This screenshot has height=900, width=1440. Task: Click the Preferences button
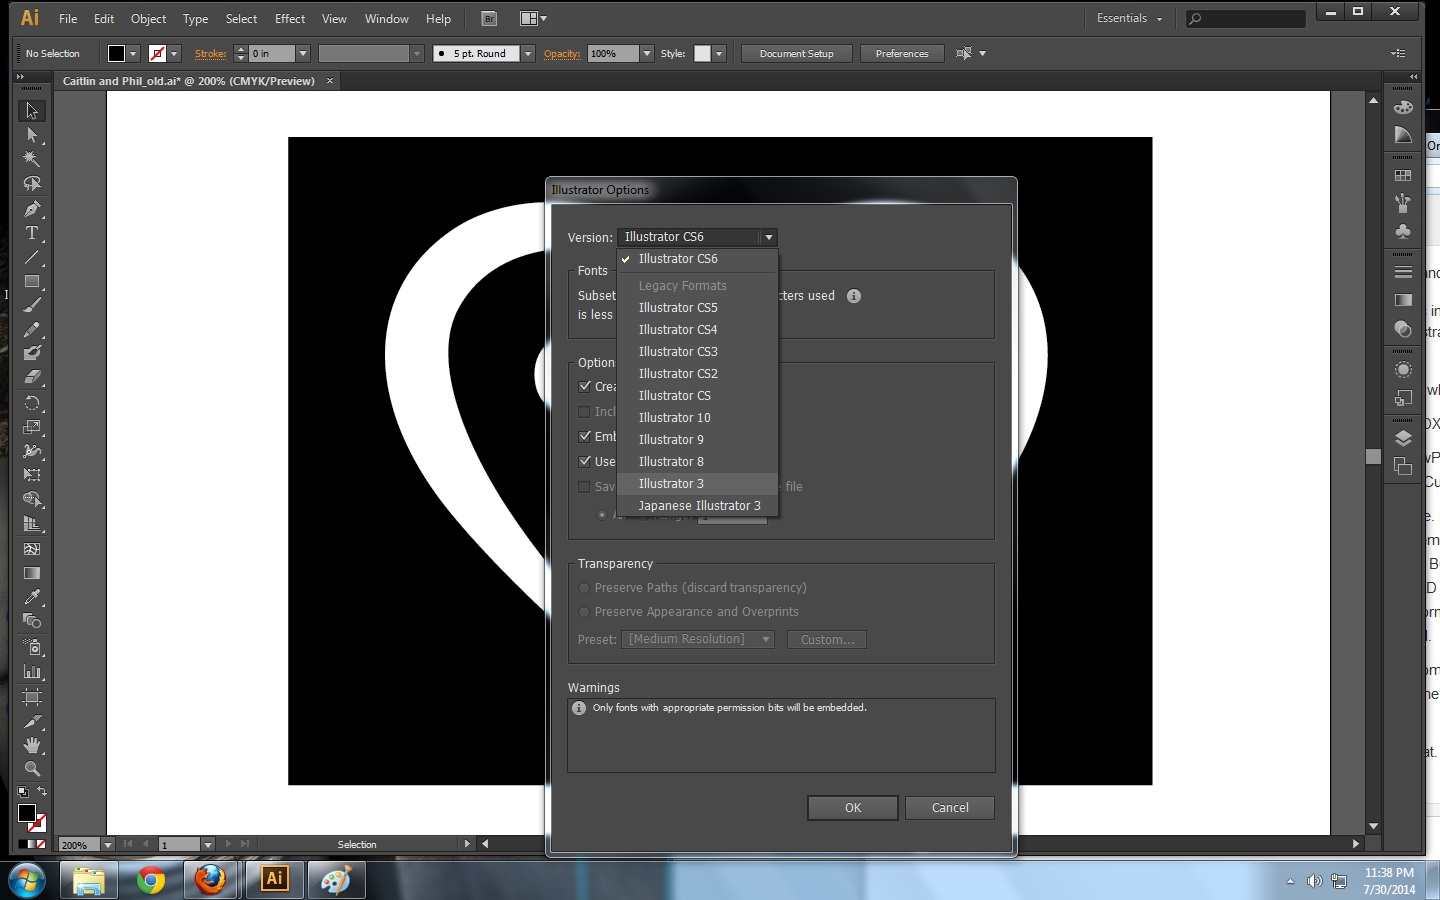(902, 54)
